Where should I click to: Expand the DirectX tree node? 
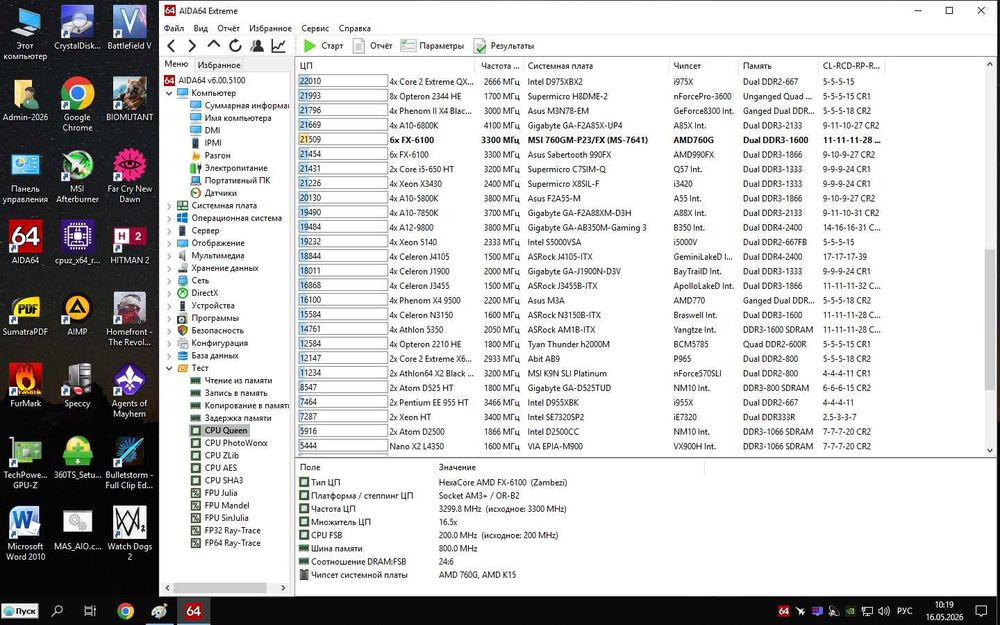pos(169,293)
